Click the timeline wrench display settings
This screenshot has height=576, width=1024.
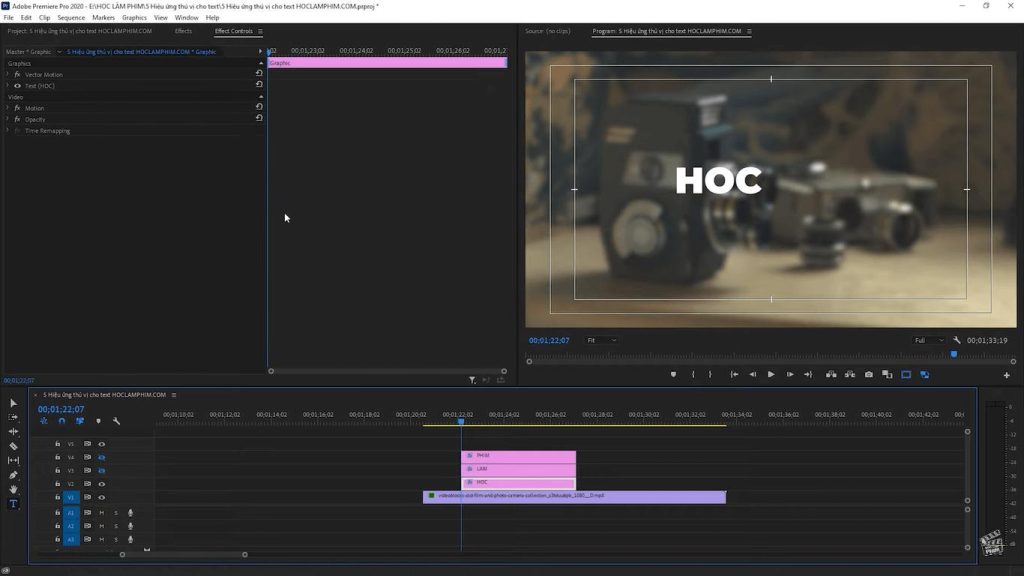coord(116,422)
